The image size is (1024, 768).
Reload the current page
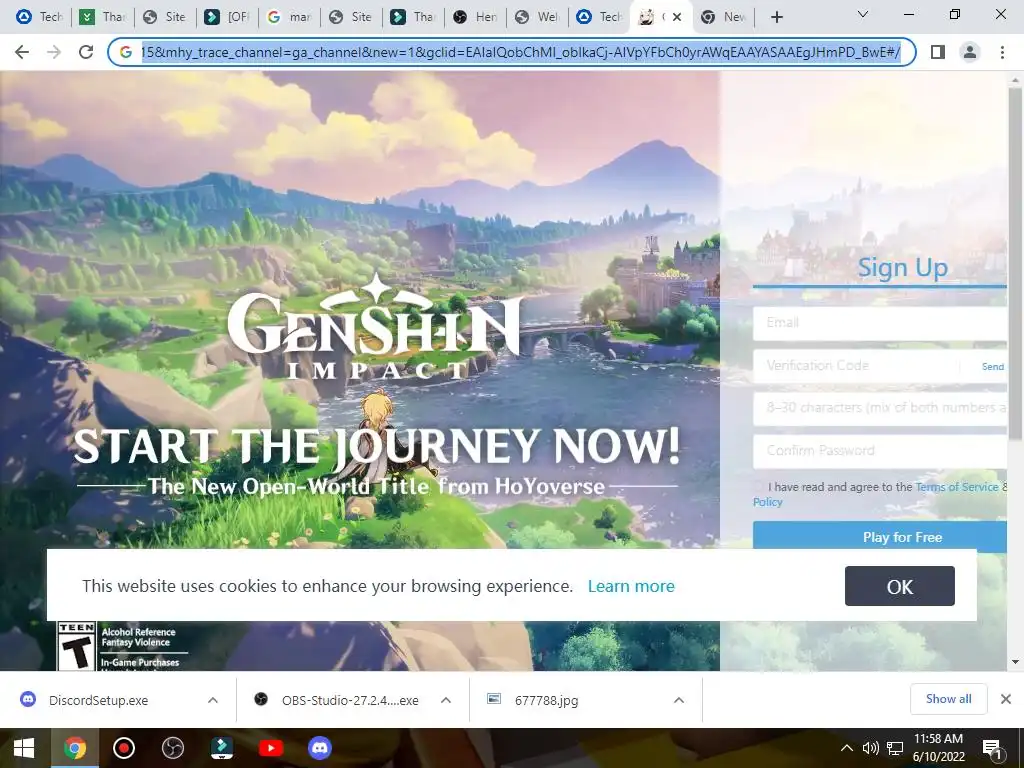click(x=86, y=52)
